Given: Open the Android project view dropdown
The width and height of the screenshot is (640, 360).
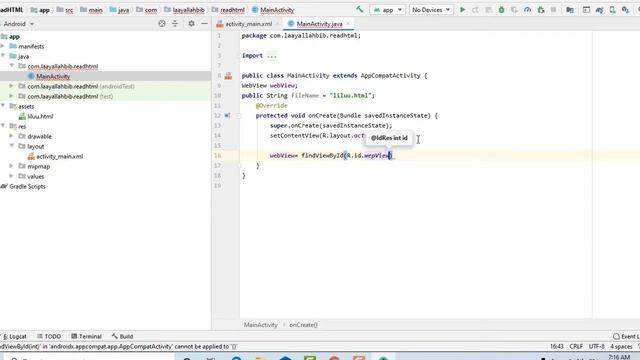Looking at the screenshot, I should click(18, 24).
